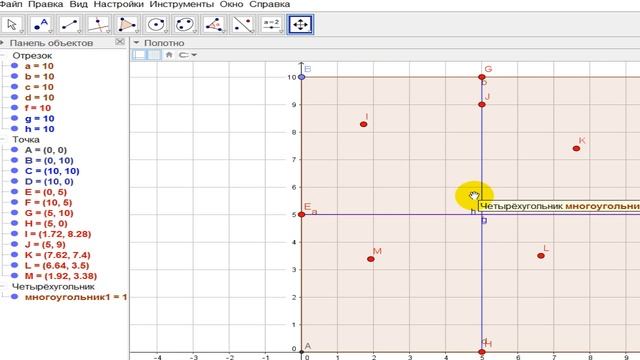Select the Reflect about line tool
Image resolution: width=640 pixels, height=360 pixels.
point(242,24)
